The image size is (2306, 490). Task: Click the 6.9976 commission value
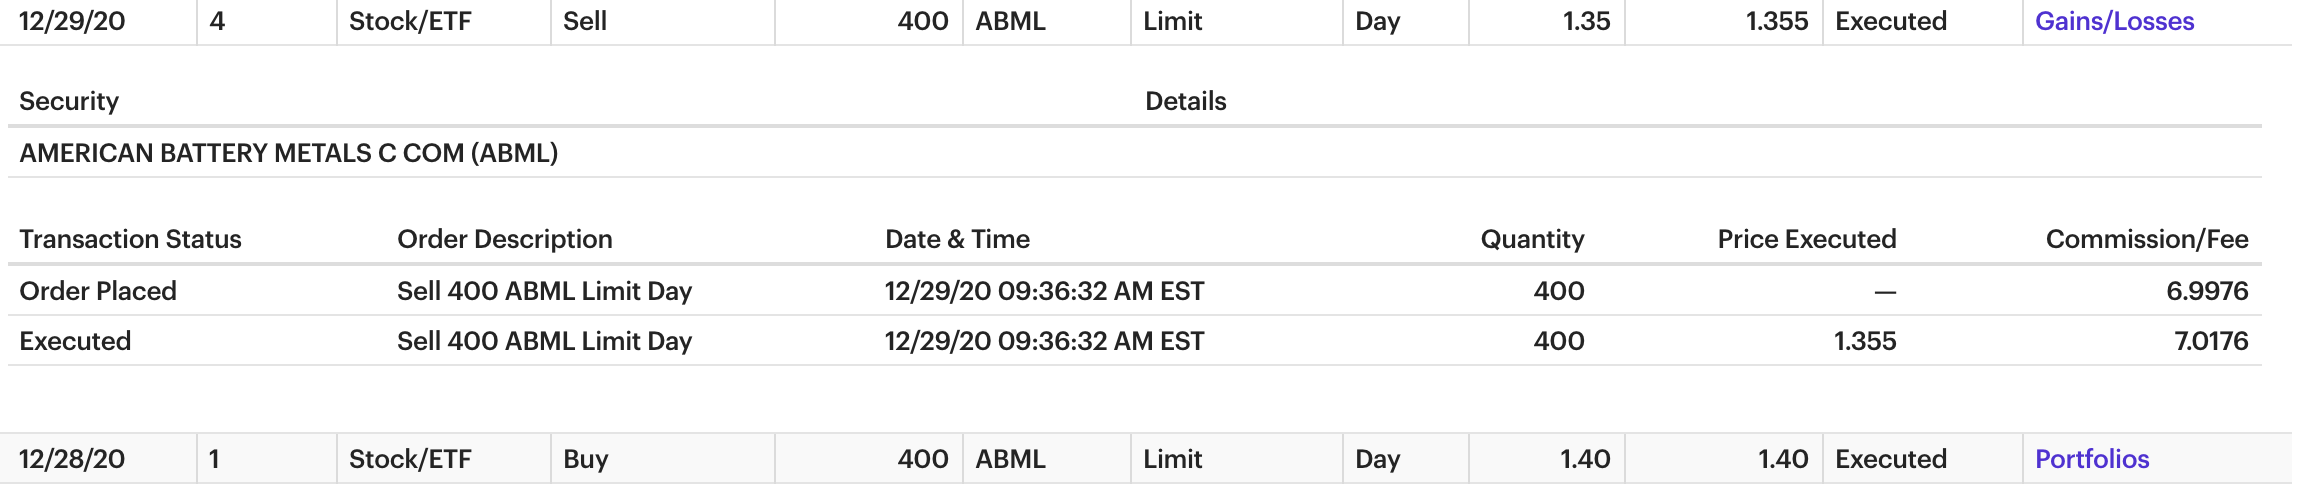tap(2206, 291)
